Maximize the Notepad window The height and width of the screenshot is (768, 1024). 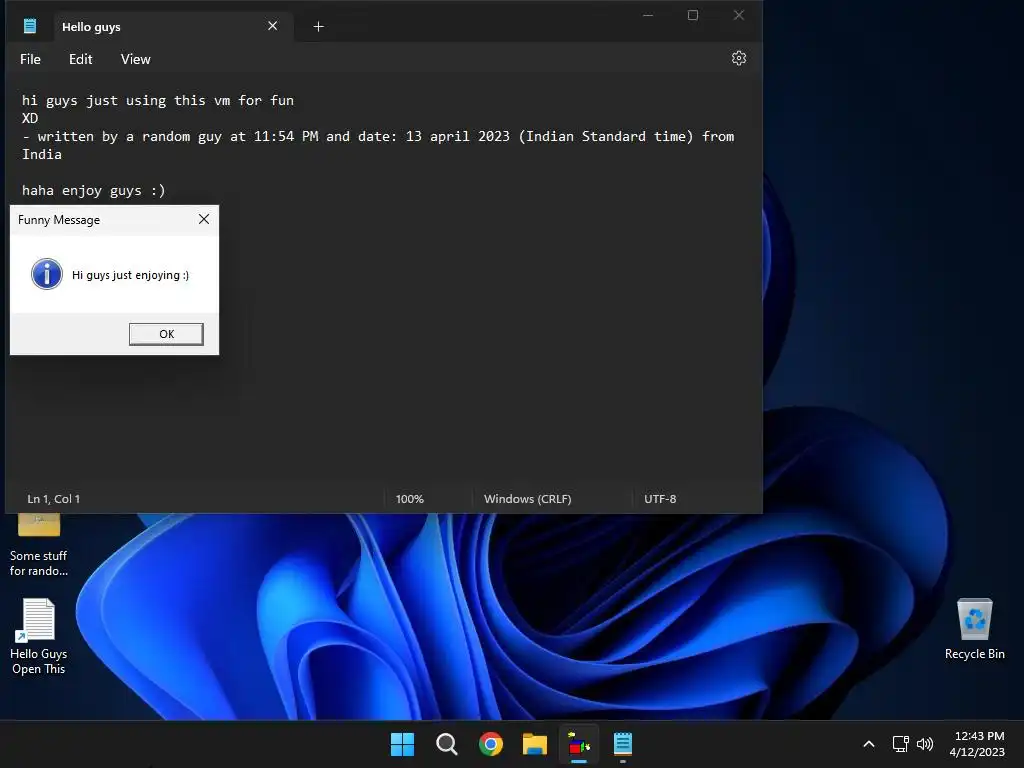[693, 15]
